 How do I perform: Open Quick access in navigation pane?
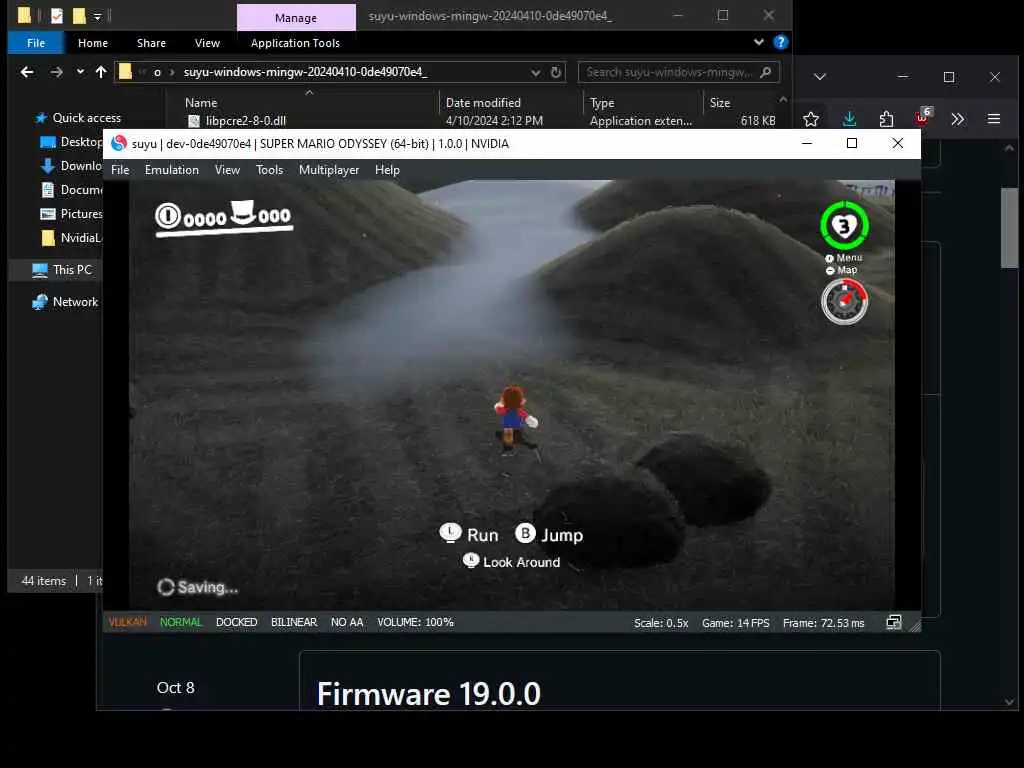(x=86, y=118)
